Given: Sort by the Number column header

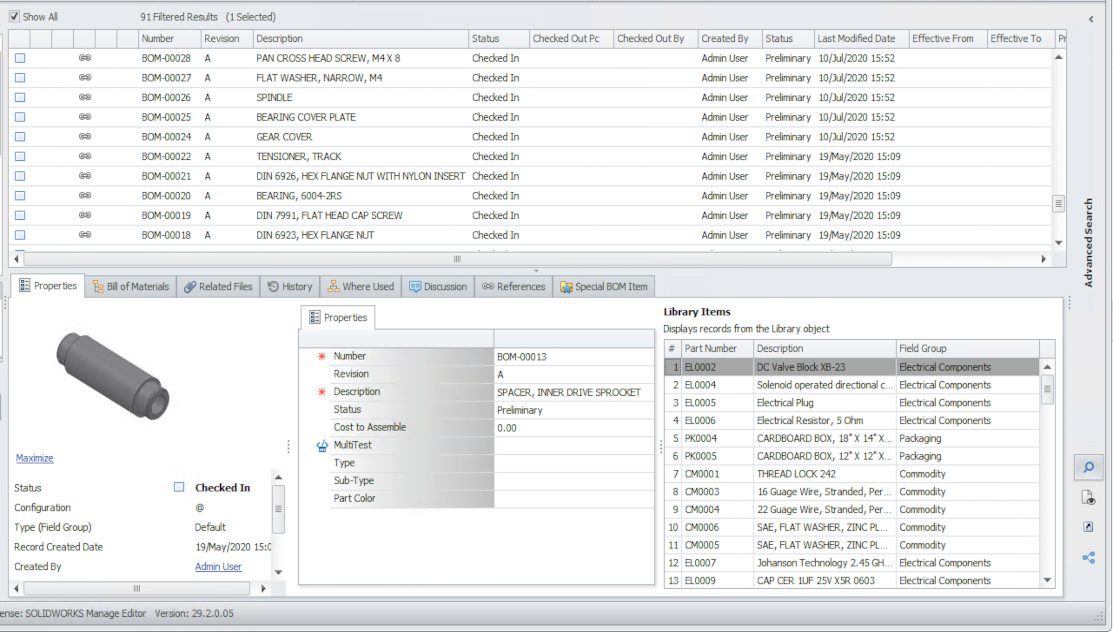Looking at the screenshot, I should click(169, 38).
